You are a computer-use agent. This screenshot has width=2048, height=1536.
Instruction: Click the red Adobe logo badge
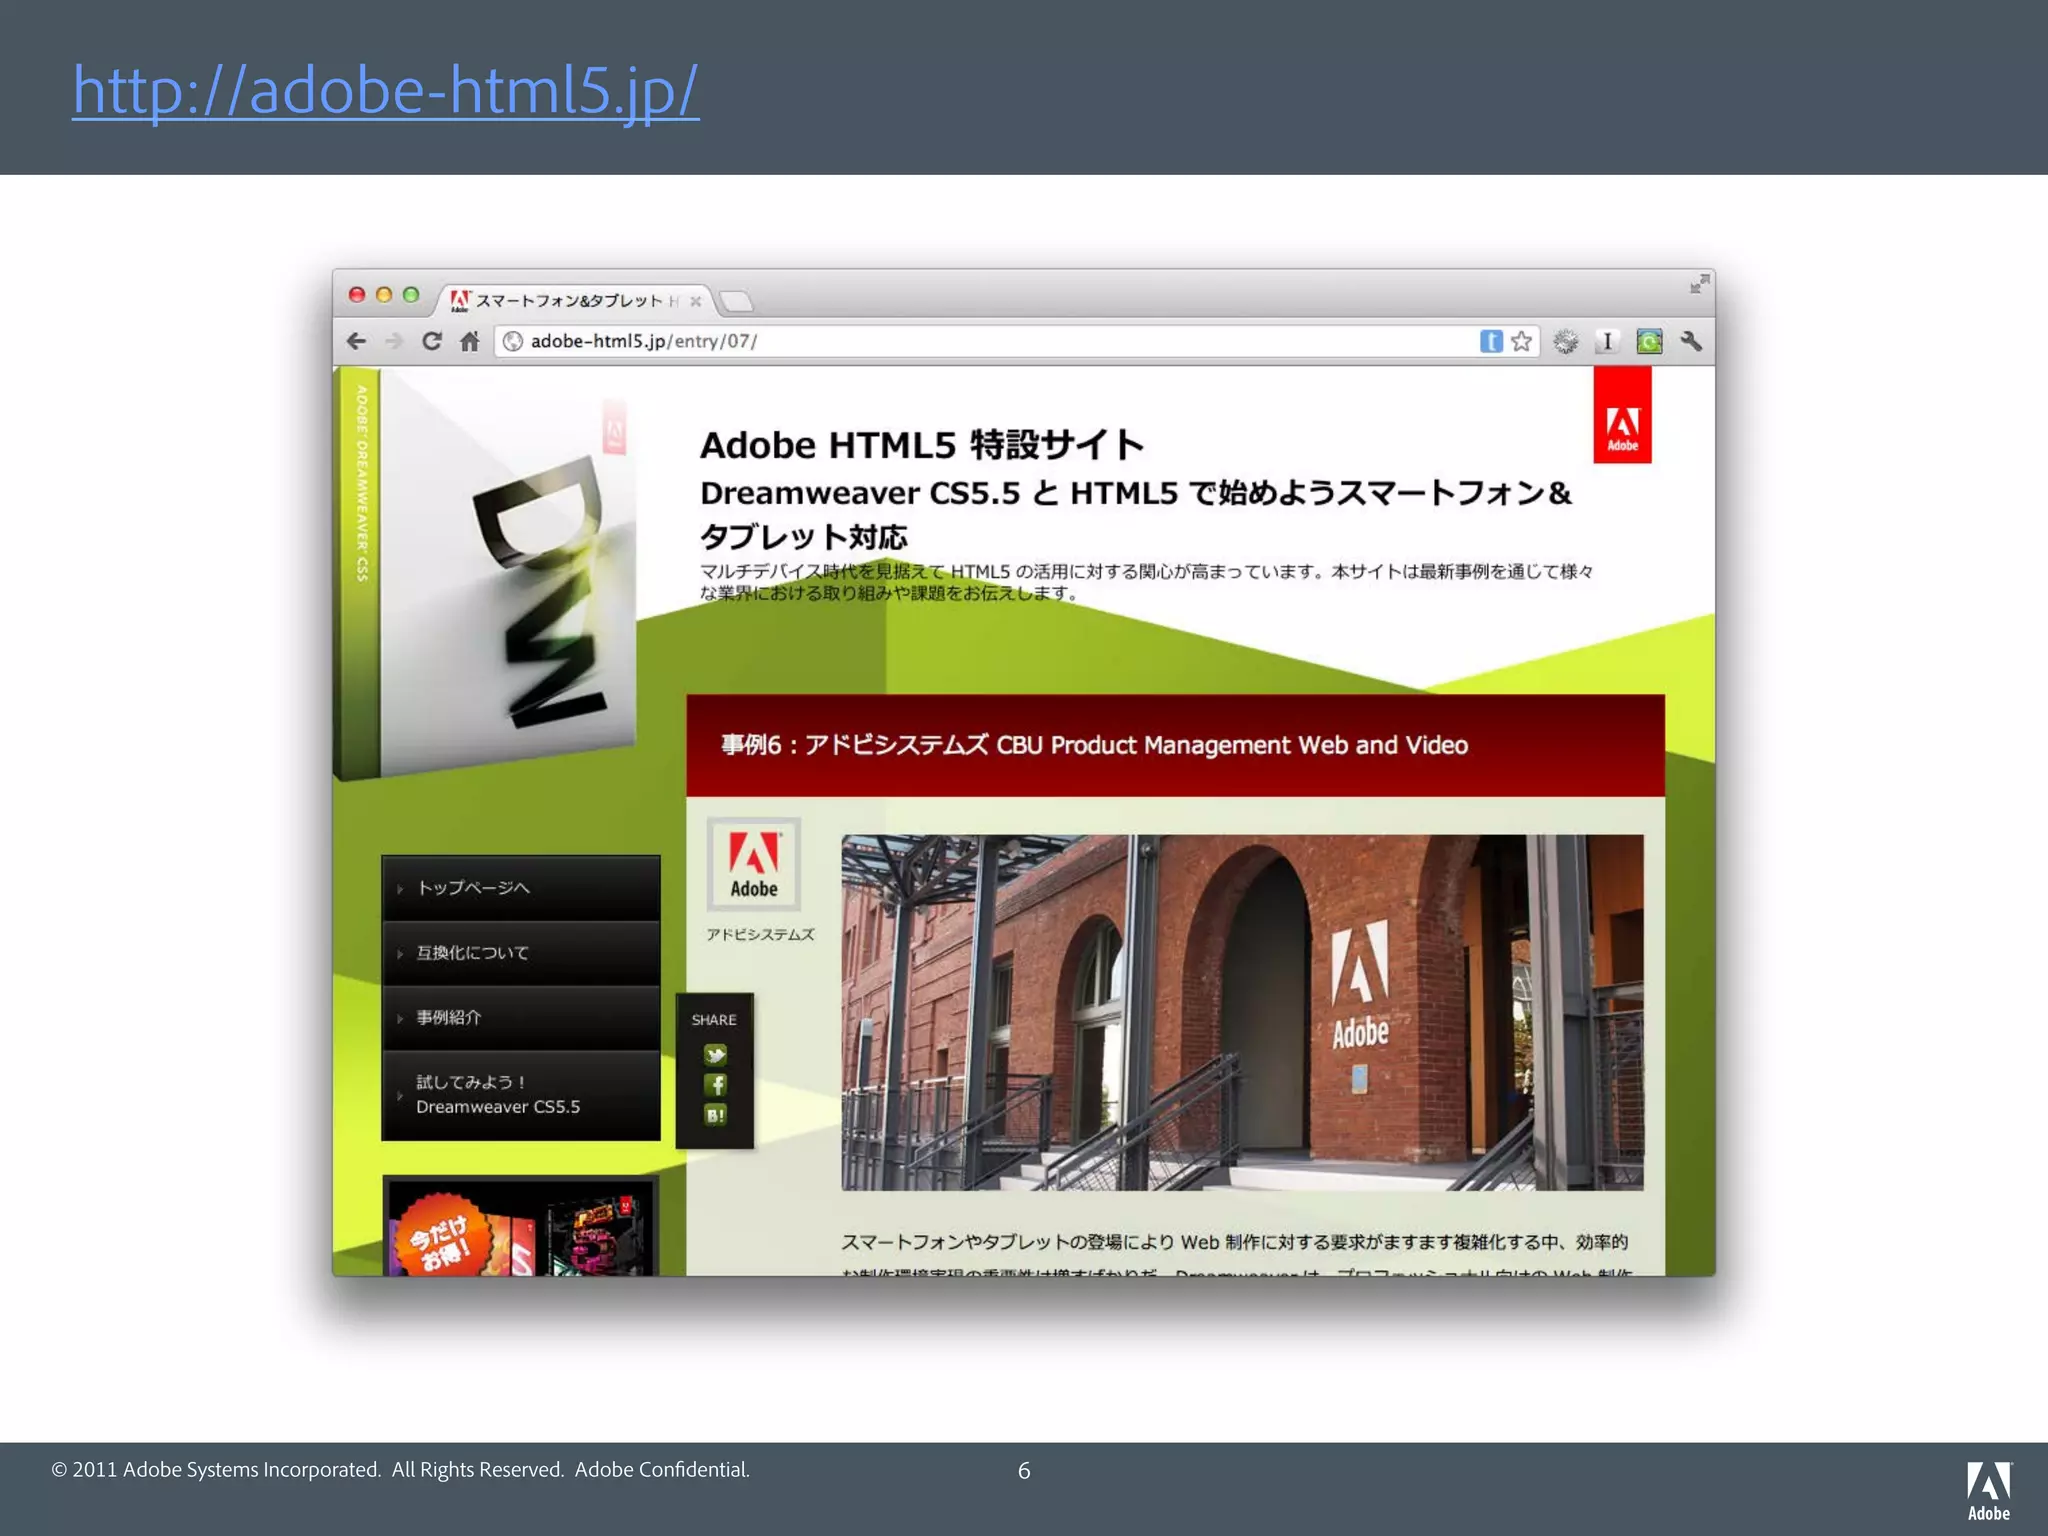click(x=1622, y=415)
